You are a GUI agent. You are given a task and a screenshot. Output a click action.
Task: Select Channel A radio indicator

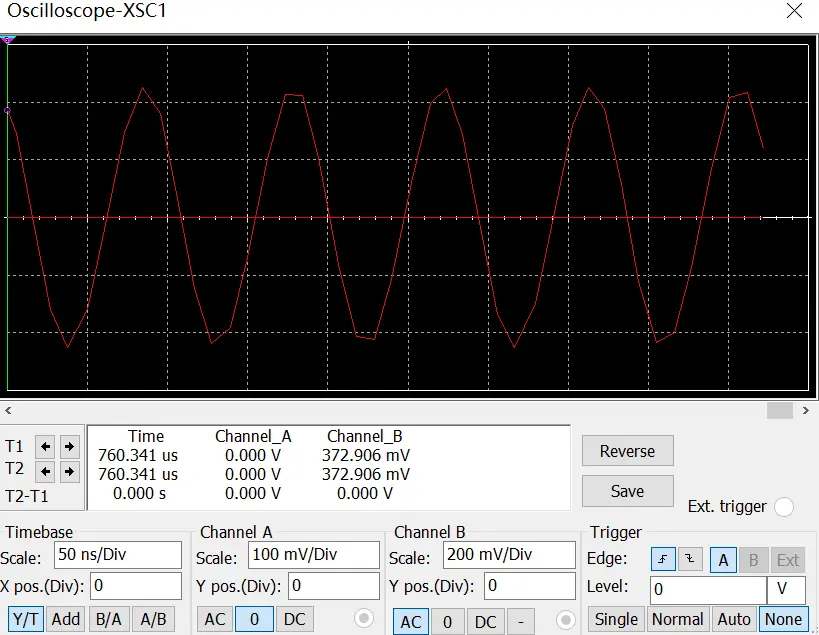[x=364, y=618]
